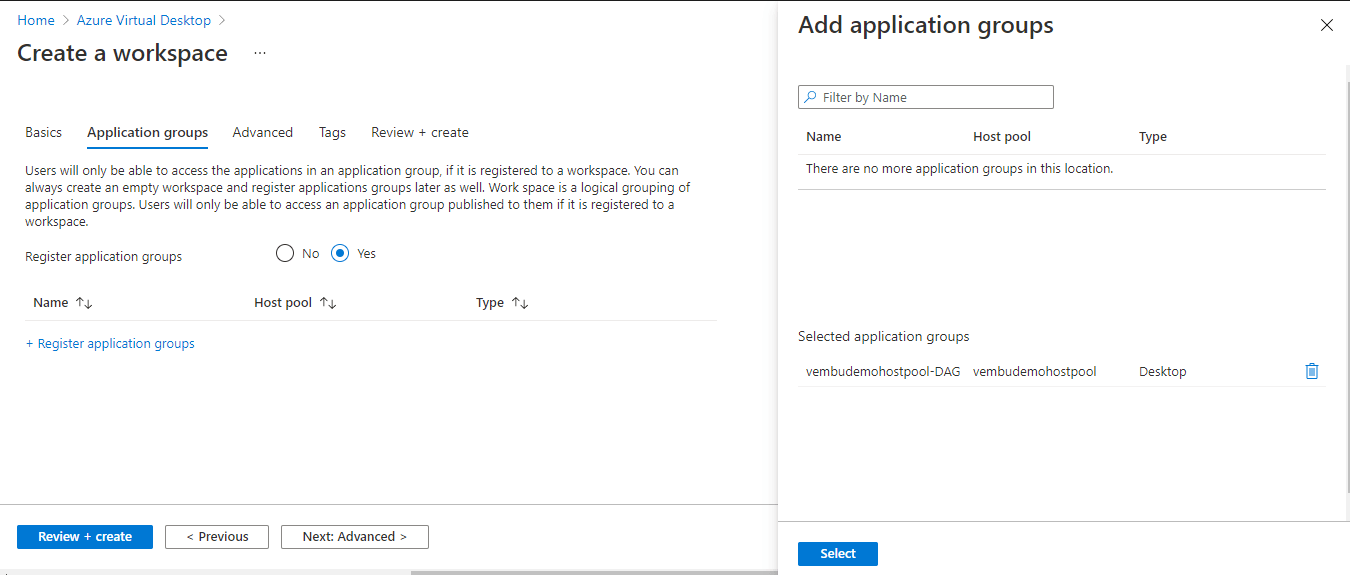The height and width of the screenshot is (575, 1350).
Task: Navigate to the Home breadcrumb
Action: click(36, 20)
